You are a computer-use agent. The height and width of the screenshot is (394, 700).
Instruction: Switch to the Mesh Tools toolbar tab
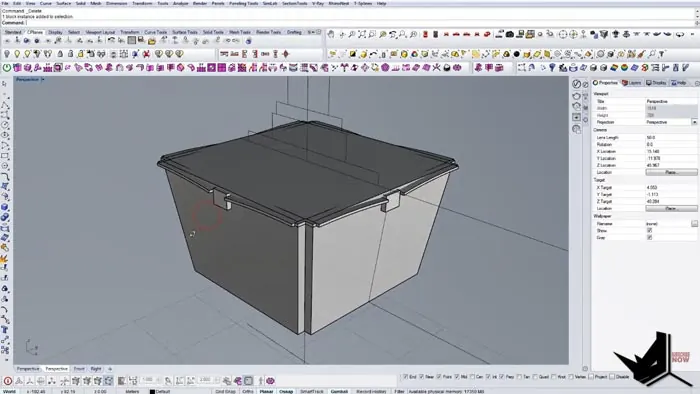coord(240,32)
